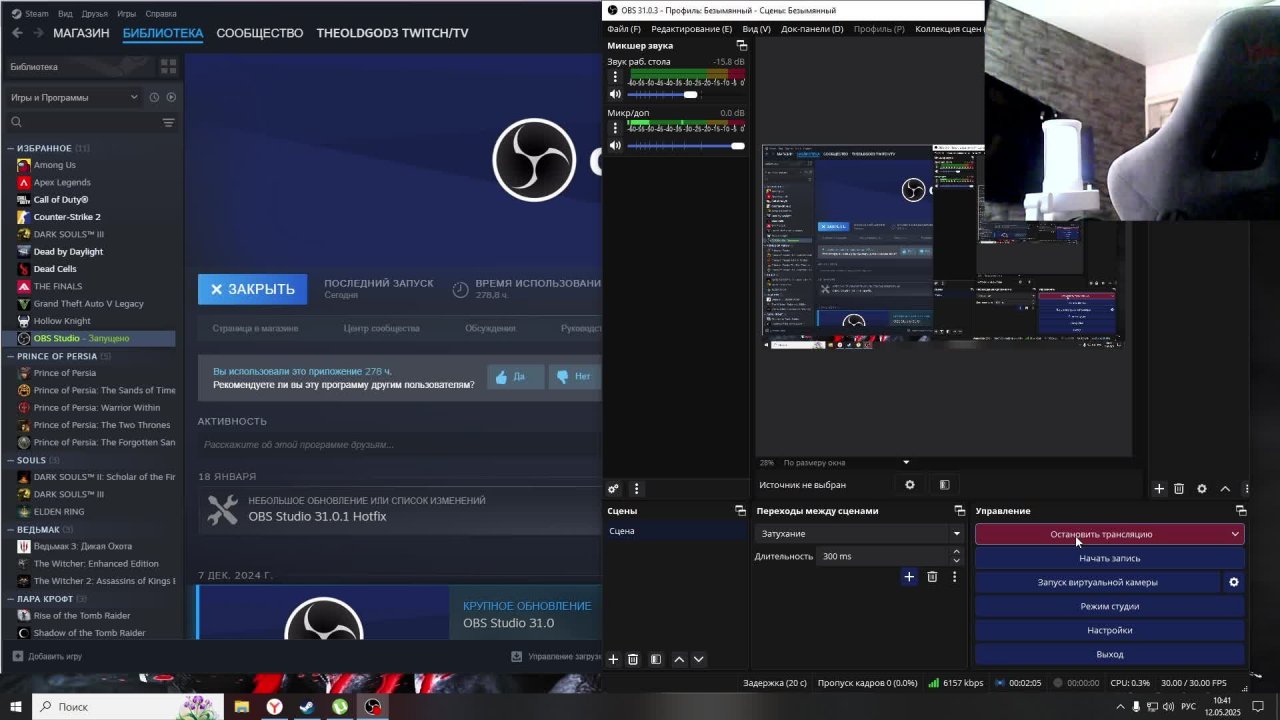The width and height of the screenshot is (1280, 720).
Task: Remove transition with trash icon
Action: click(932, 576)
